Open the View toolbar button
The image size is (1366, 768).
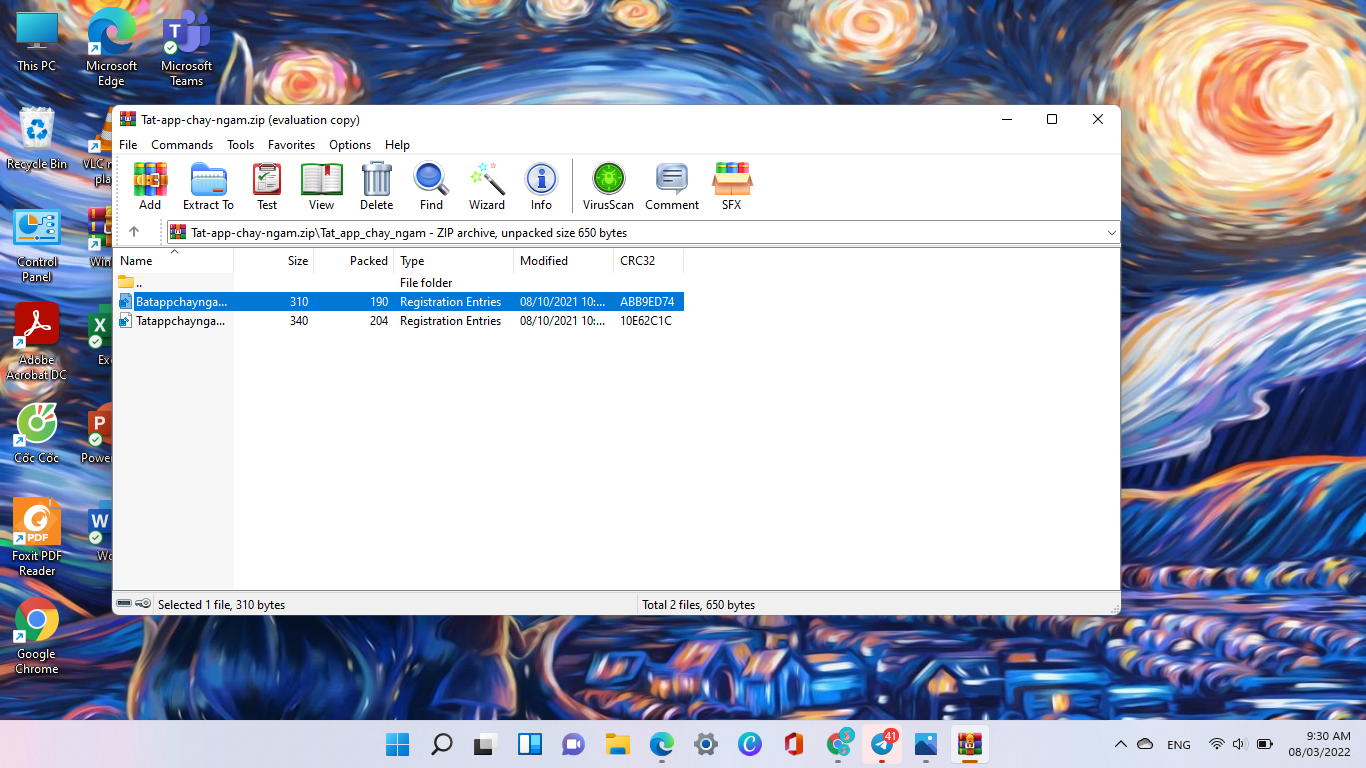click(321, 187)
